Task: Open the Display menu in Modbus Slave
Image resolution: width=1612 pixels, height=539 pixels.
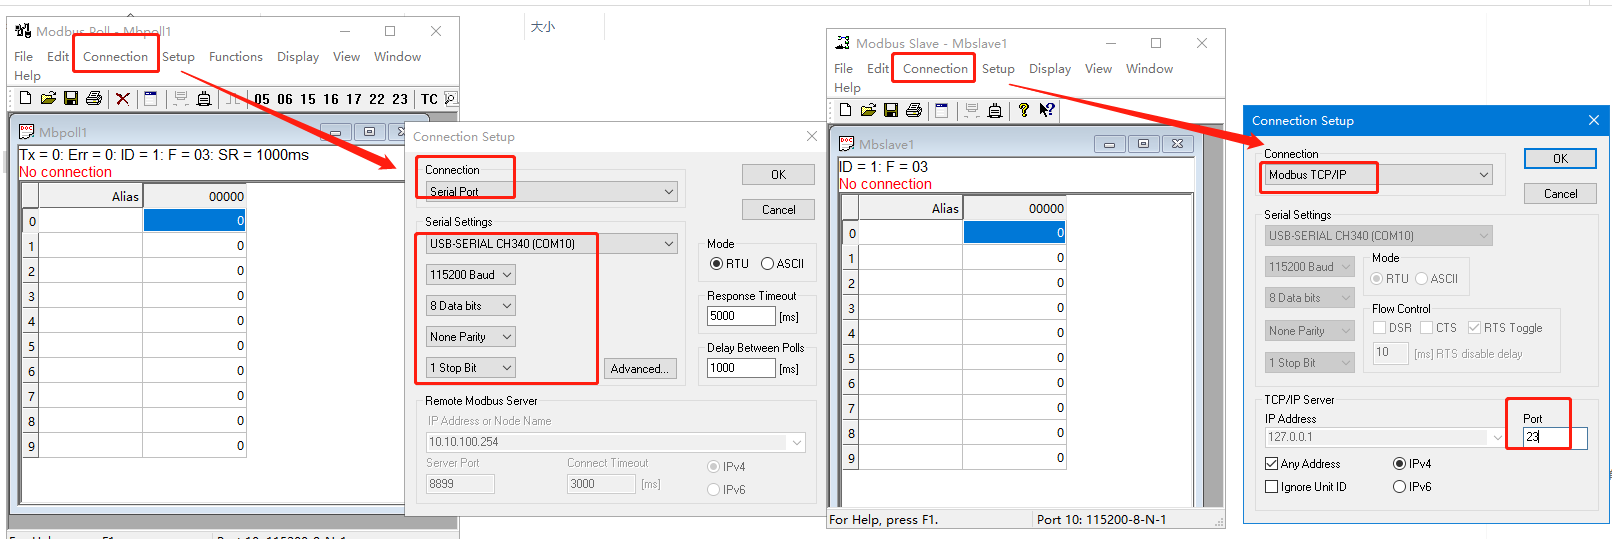Action: coord(1049,69)
